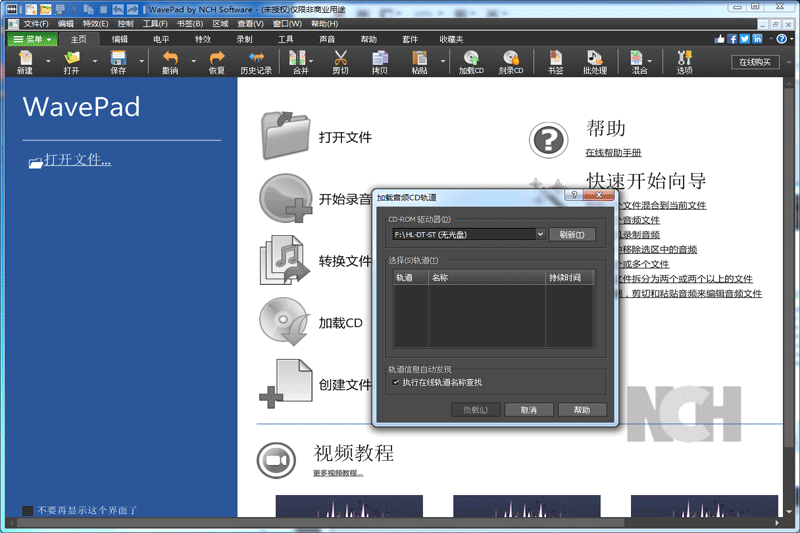Open 历史记录 (History) from toolbar
800x533 pixels.
[x=256, y=62]
